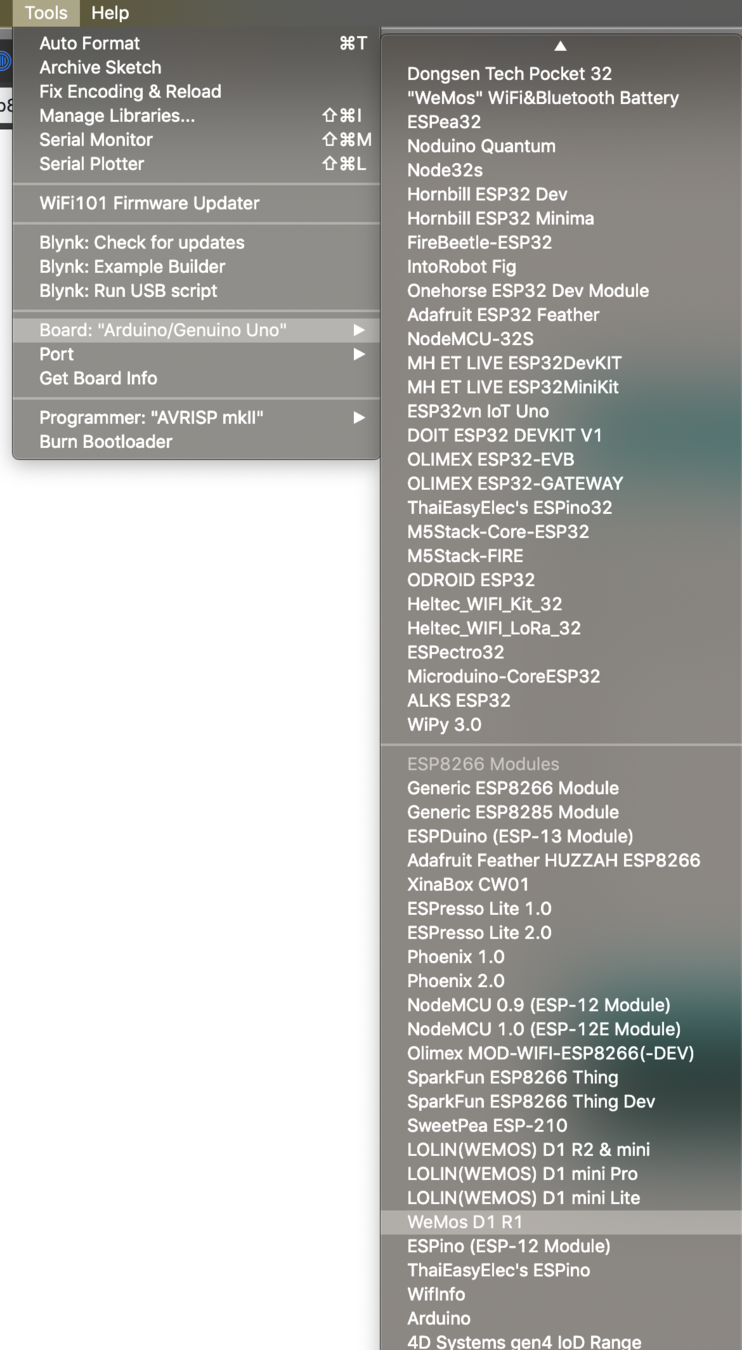Select Archive Sketch

(196, 67)
